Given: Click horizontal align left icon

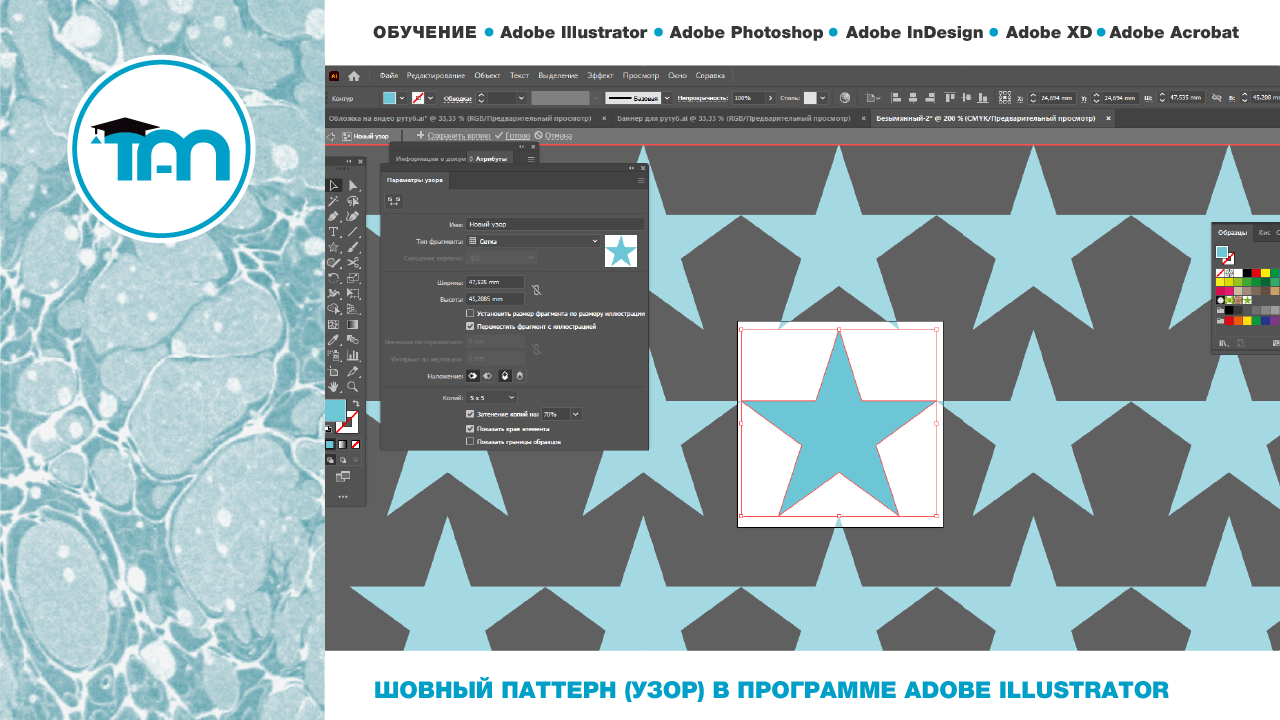Looking at the screenshot, I should 896,97.
